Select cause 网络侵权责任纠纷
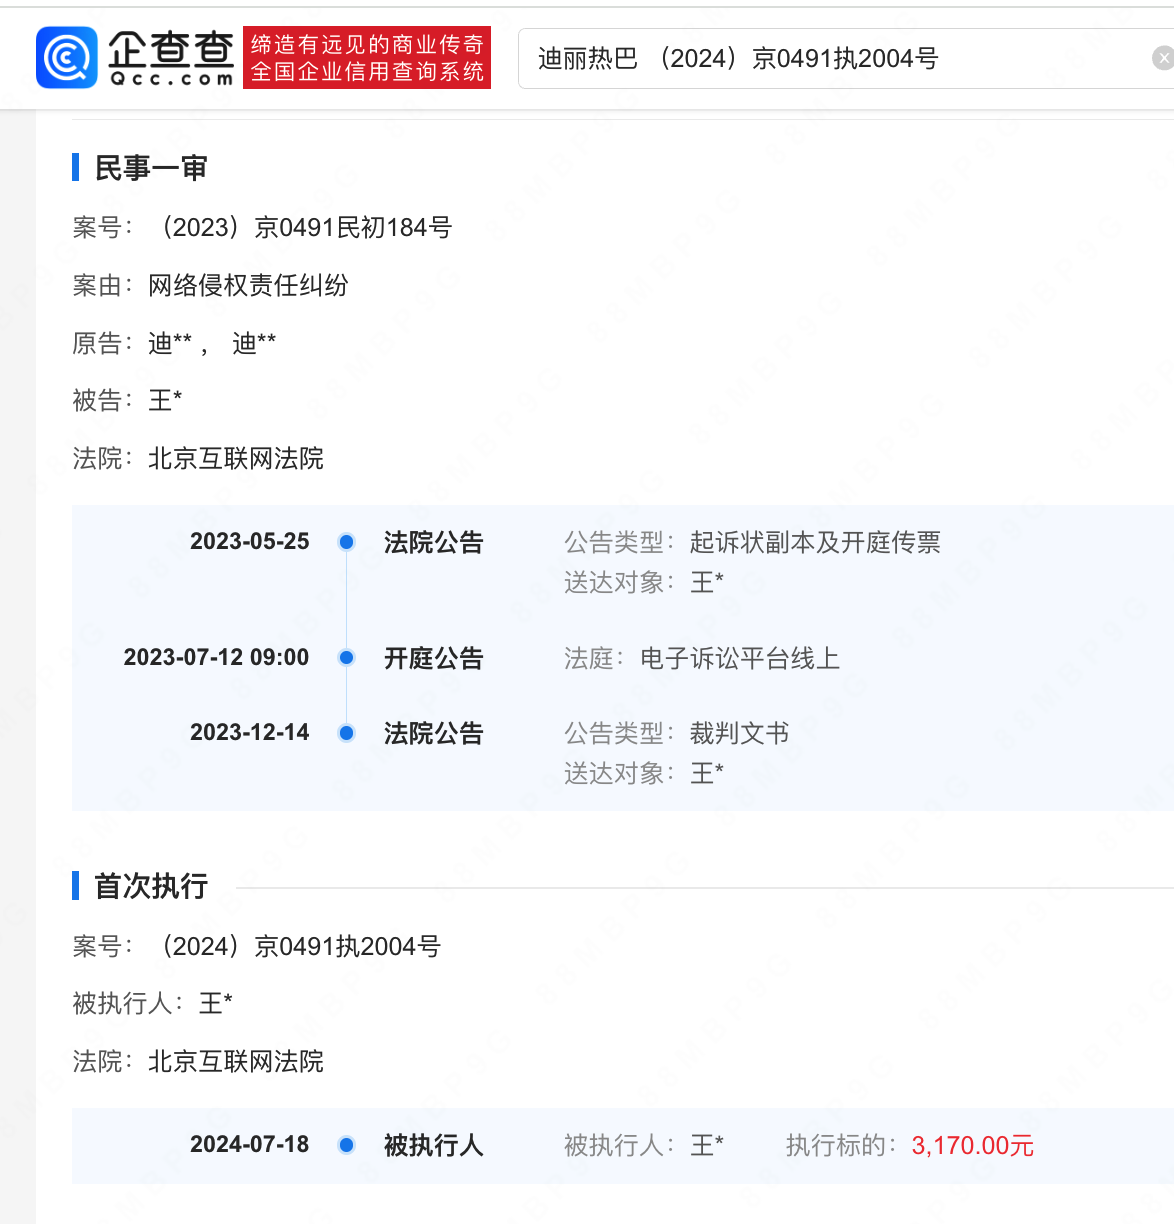This screenshot has height=1224, width=1174. (248, 286)
